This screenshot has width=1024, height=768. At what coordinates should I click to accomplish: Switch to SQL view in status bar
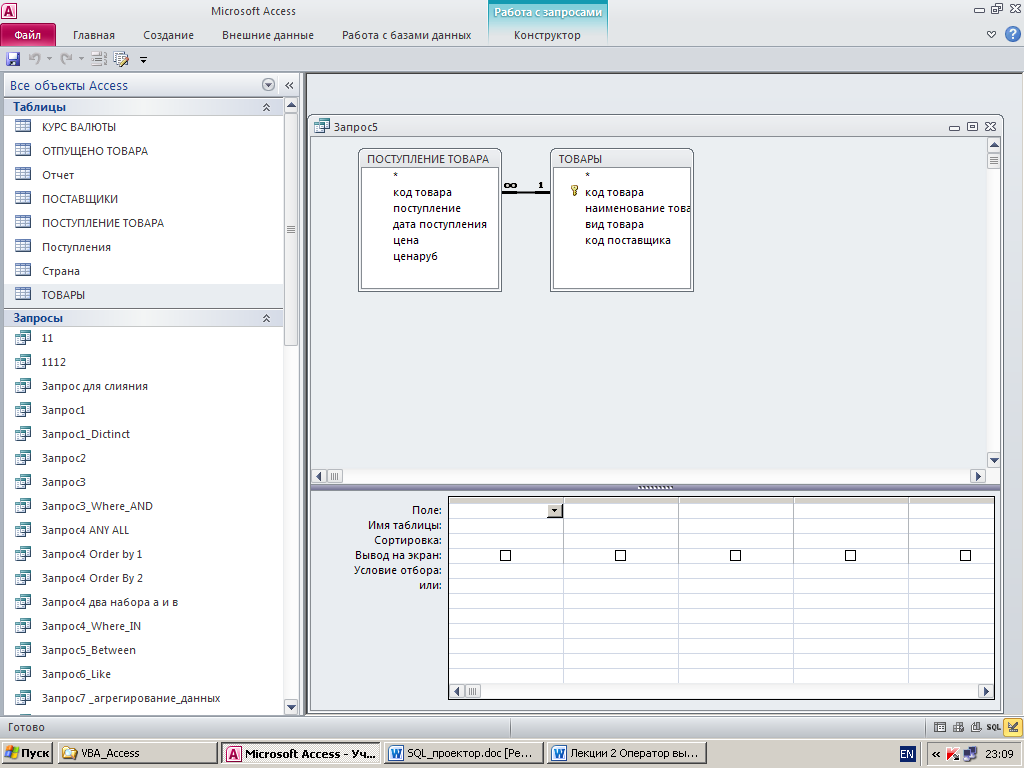[x=993, y=727]
